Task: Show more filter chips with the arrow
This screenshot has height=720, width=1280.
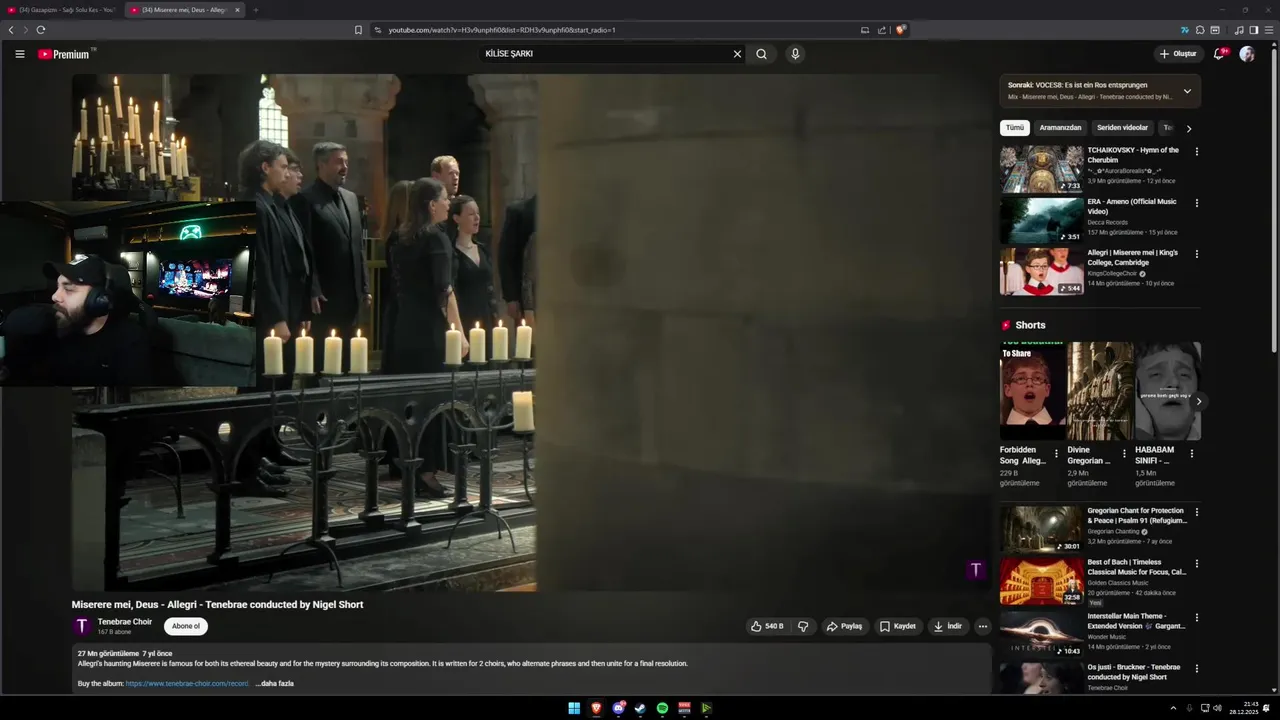Action: tap(1189, 128)
